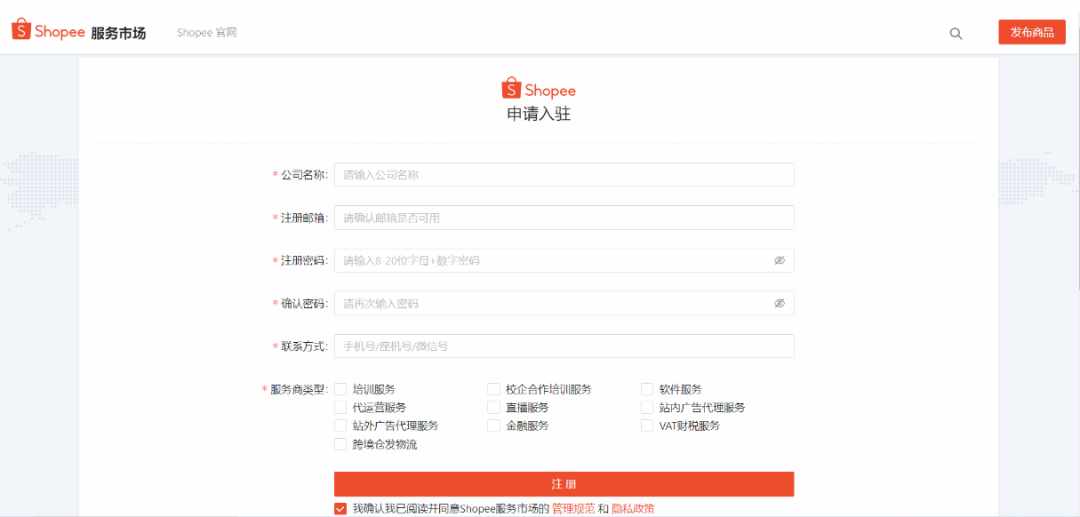Check the 代运营服务 checkbox
The height and width of the screenshot is (517, 1080).
pos(340,408)
